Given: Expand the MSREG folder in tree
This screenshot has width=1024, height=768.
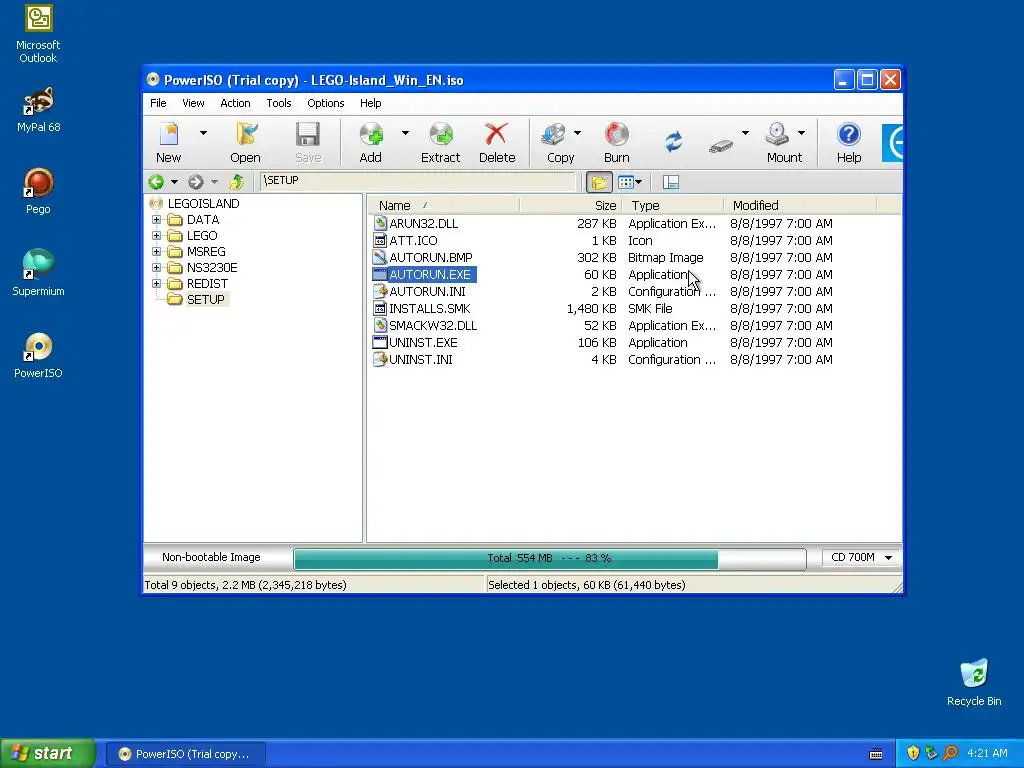Looking at the screenshot, I should (x=156, y=251).
